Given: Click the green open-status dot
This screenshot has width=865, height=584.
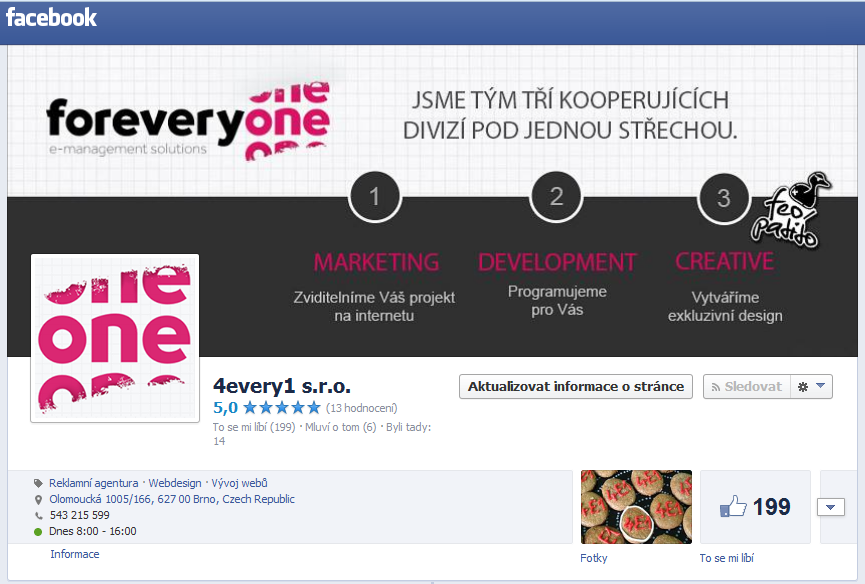Looking at the screenshot, I should pyautogui.click(x=38, y=532).
